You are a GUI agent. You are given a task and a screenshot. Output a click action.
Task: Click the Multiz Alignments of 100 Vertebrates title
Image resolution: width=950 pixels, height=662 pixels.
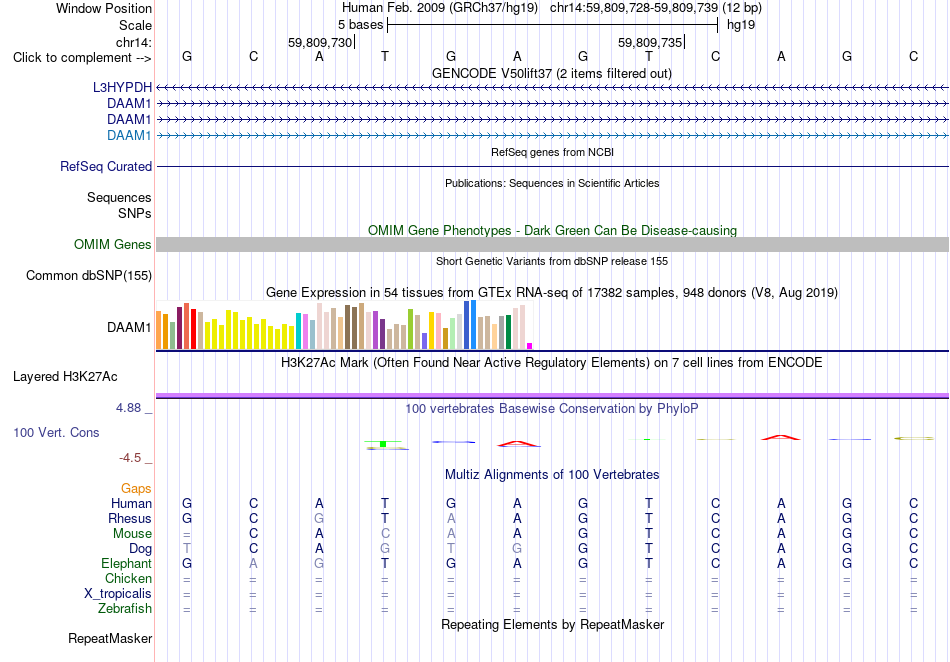click(x=552, y=474)
